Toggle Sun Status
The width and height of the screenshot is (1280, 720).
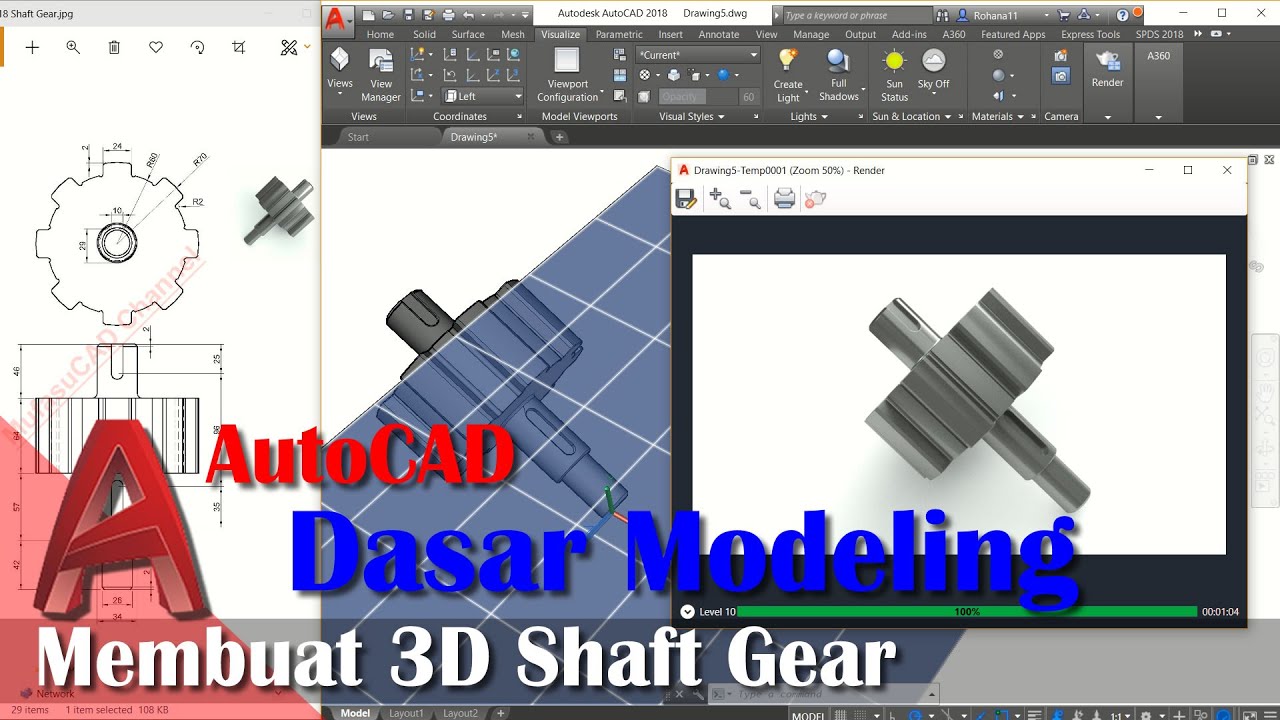click(894, 75)
